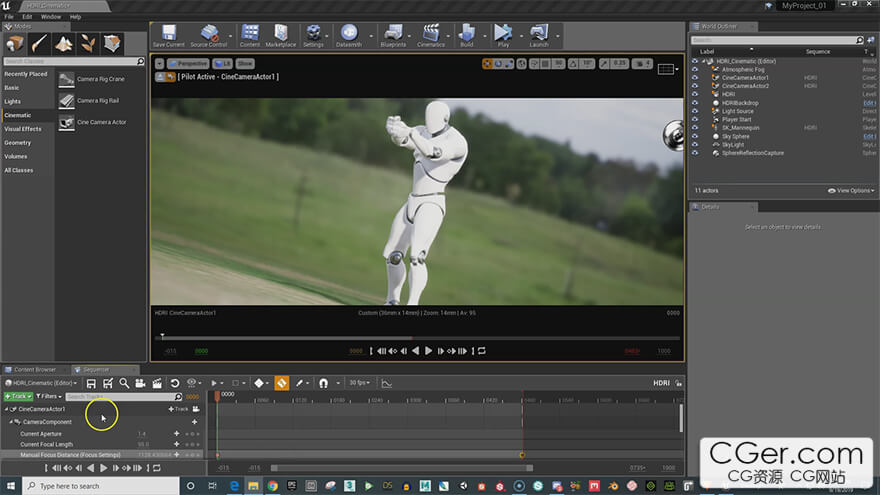The height and width of the screenshot is (495, 880).
Task: Switch to the Content Browser tab
Action: tap(35, 369)
